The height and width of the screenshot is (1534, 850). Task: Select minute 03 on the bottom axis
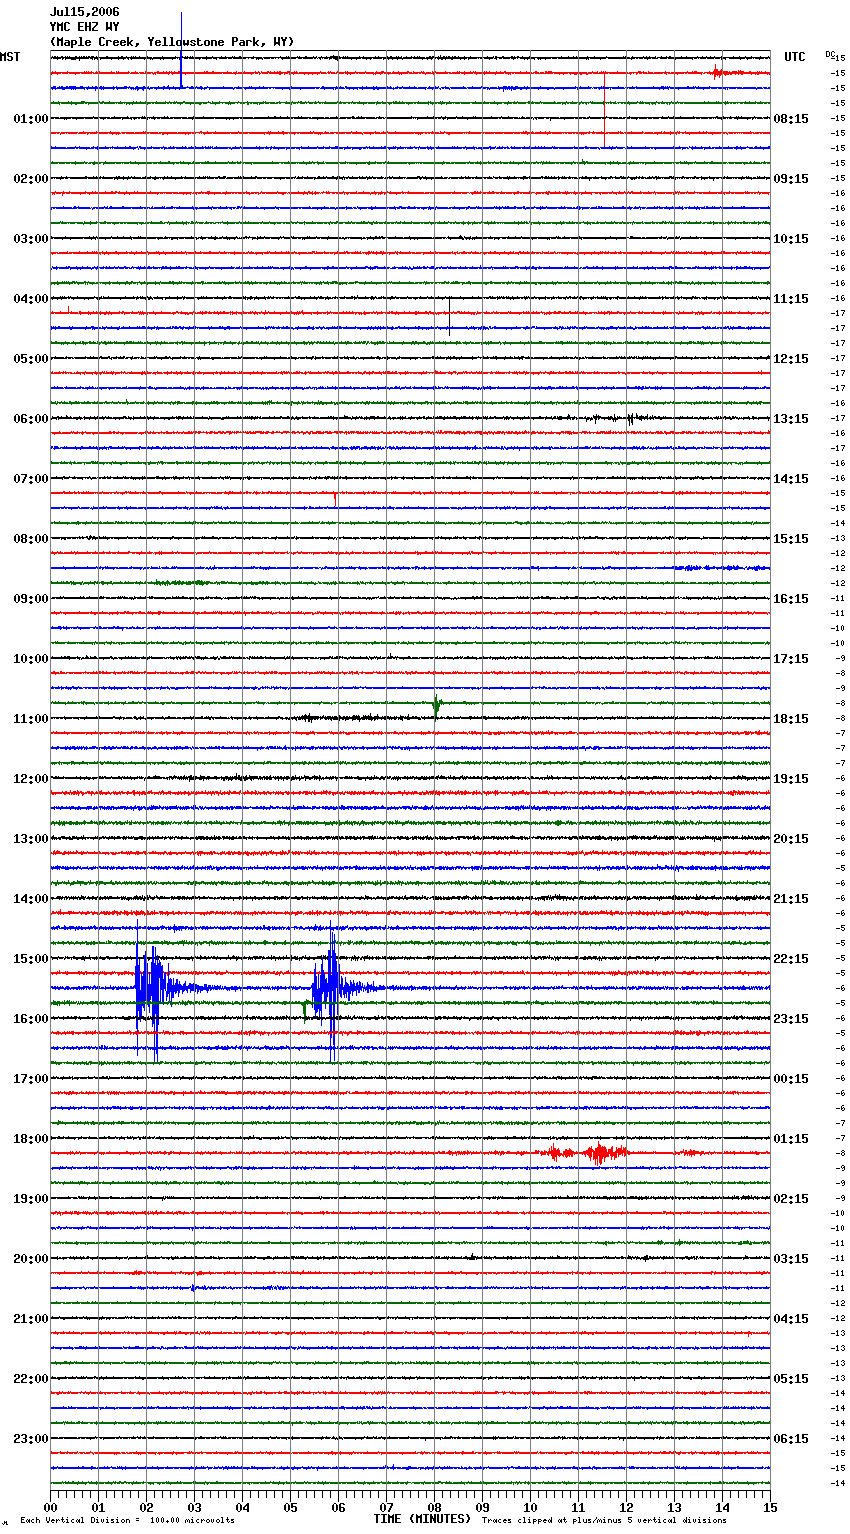(194, 1507)
